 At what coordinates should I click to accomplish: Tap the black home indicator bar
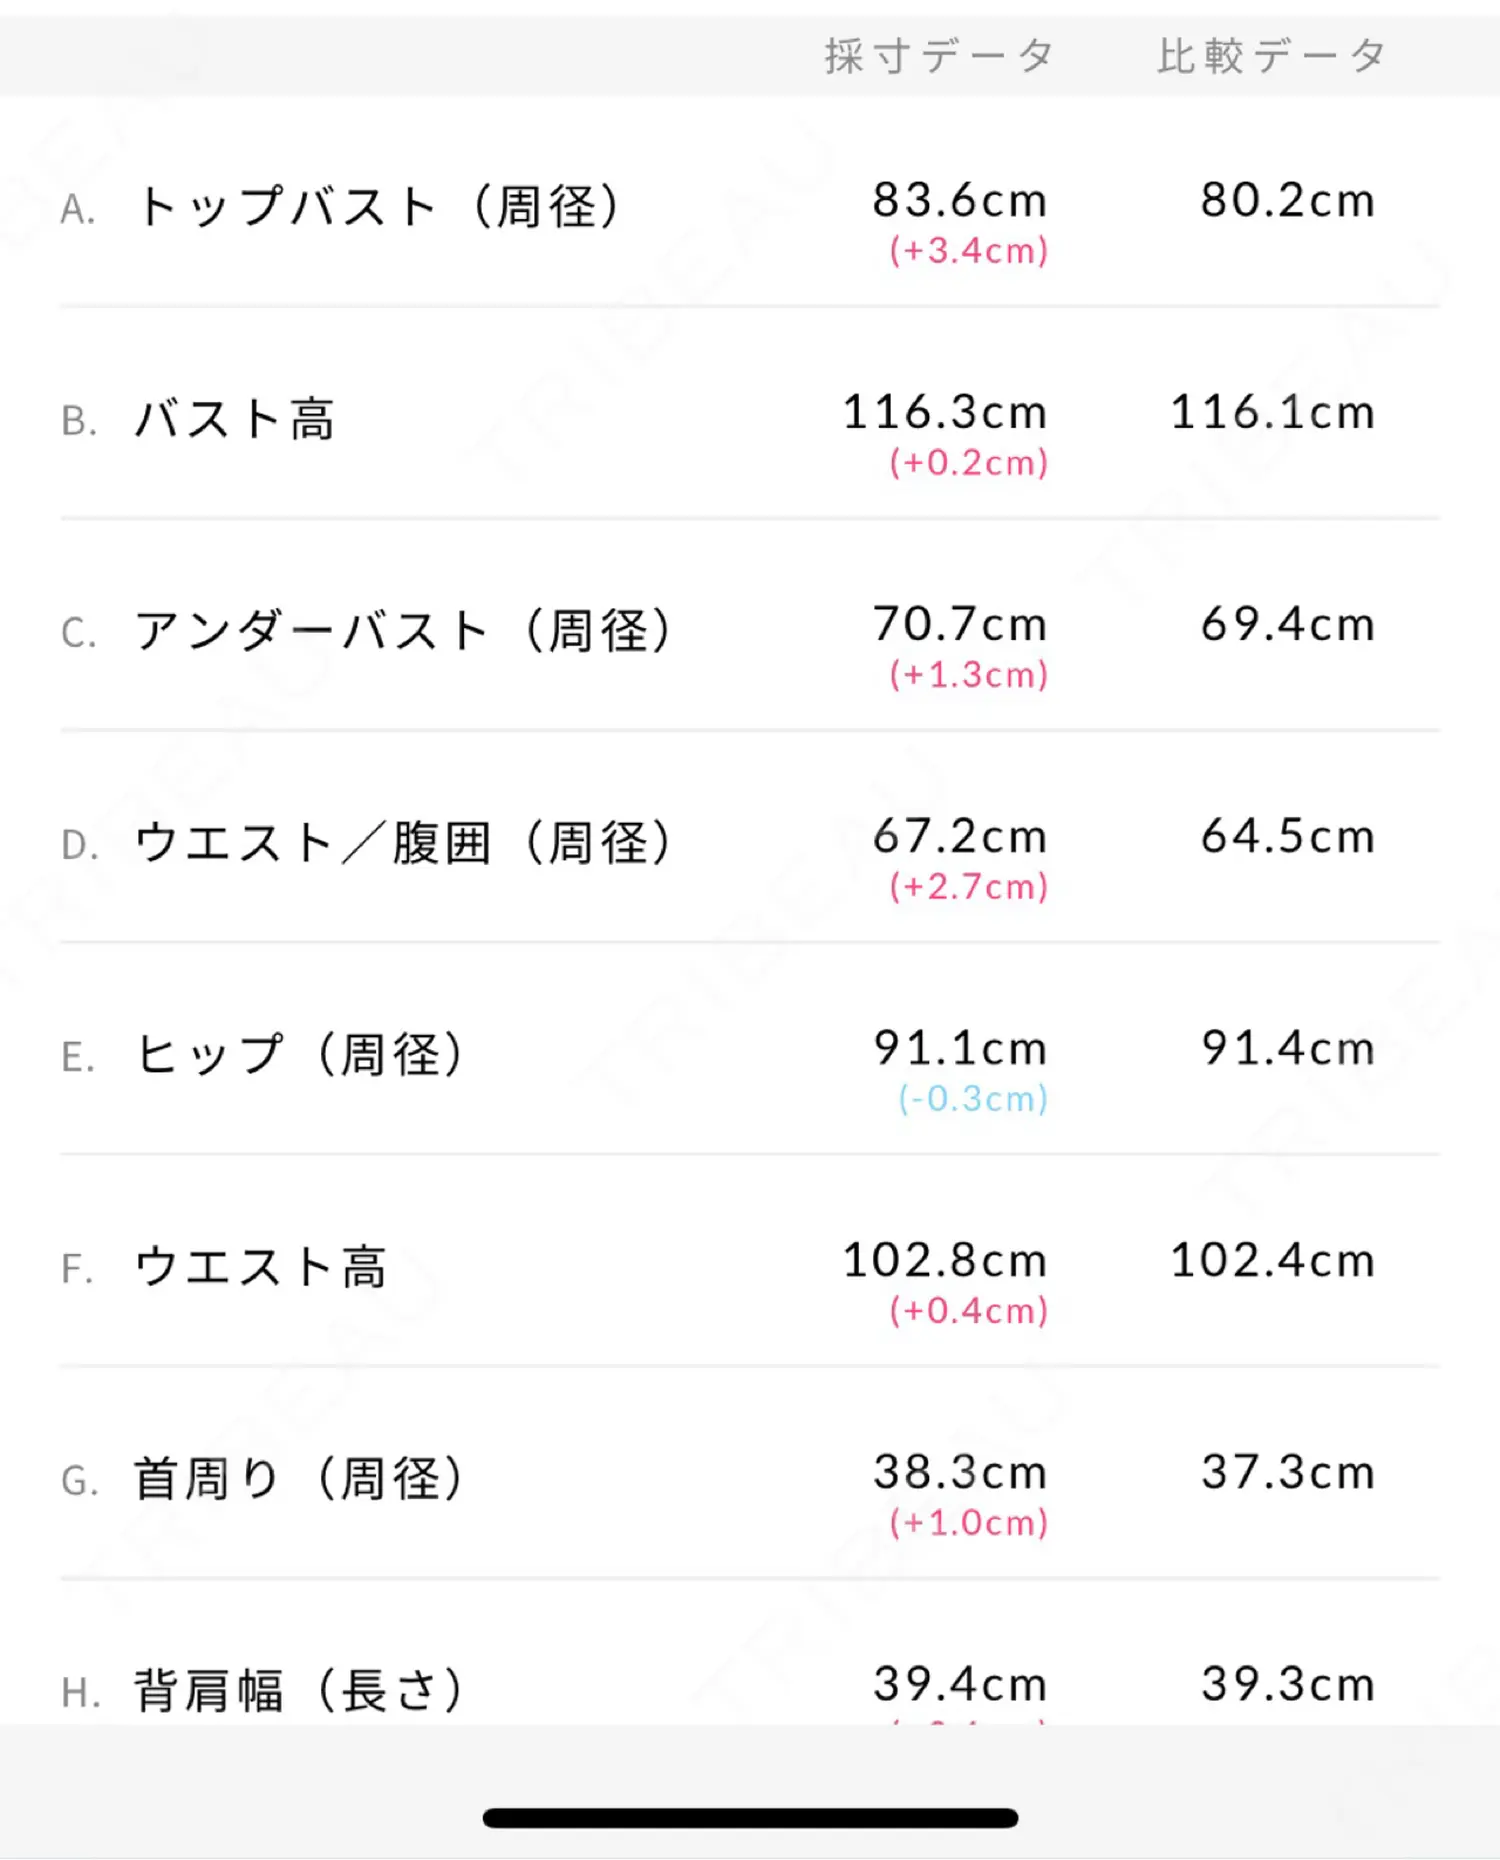pos(750,1818)
